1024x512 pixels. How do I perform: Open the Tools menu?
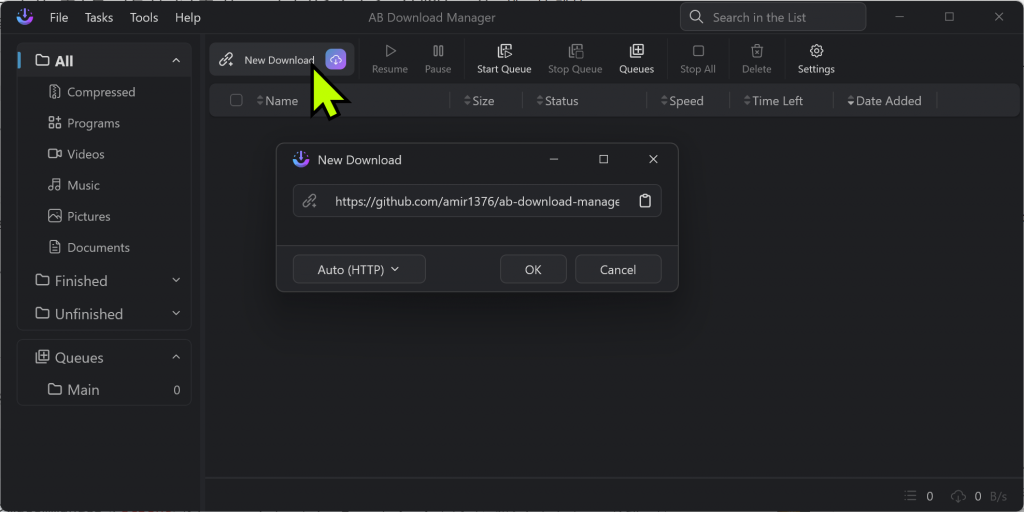[x=144, y=18]
